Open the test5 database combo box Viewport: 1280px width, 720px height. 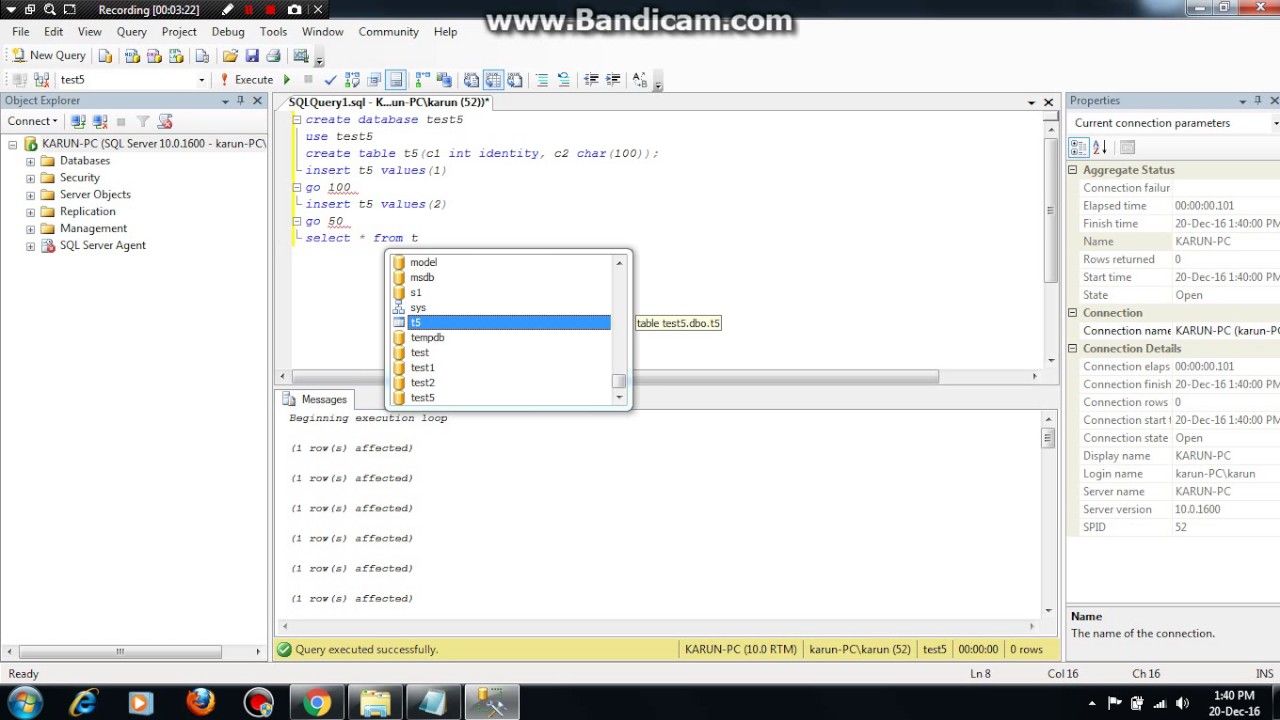click(132, 80)
